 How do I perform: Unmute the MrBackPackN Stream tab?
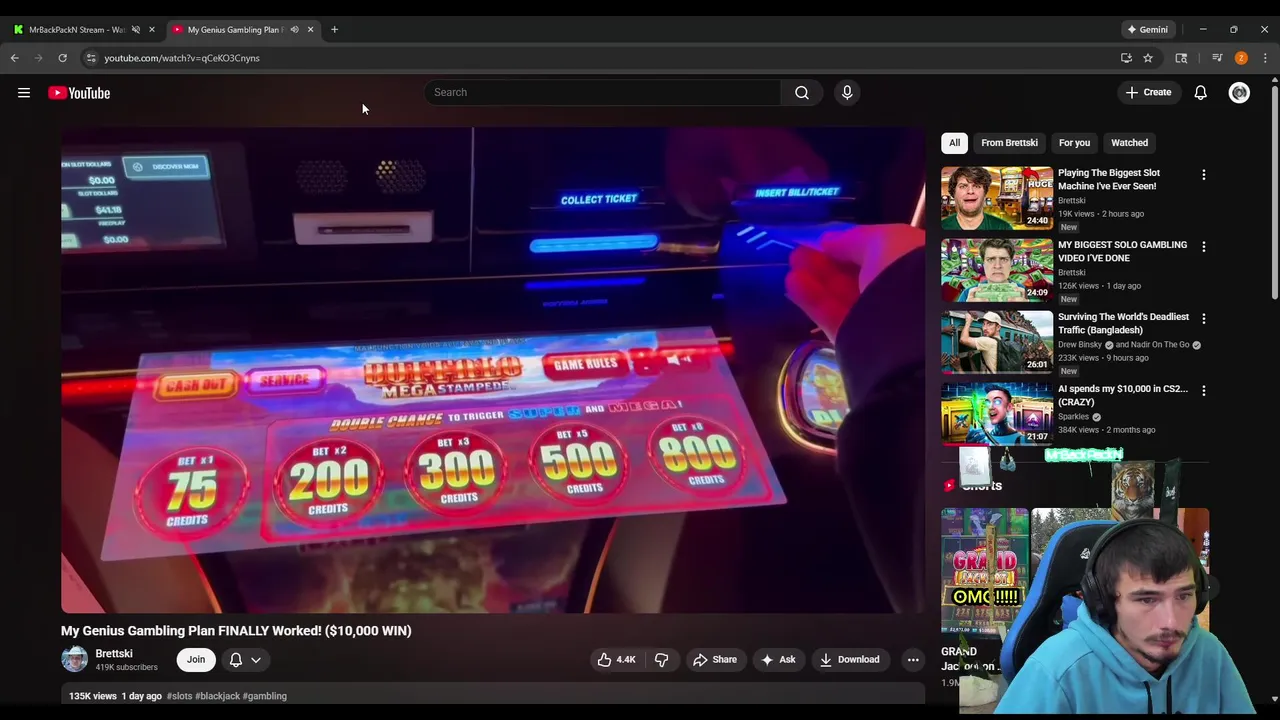pyautogui.click(x=135, y=29)
